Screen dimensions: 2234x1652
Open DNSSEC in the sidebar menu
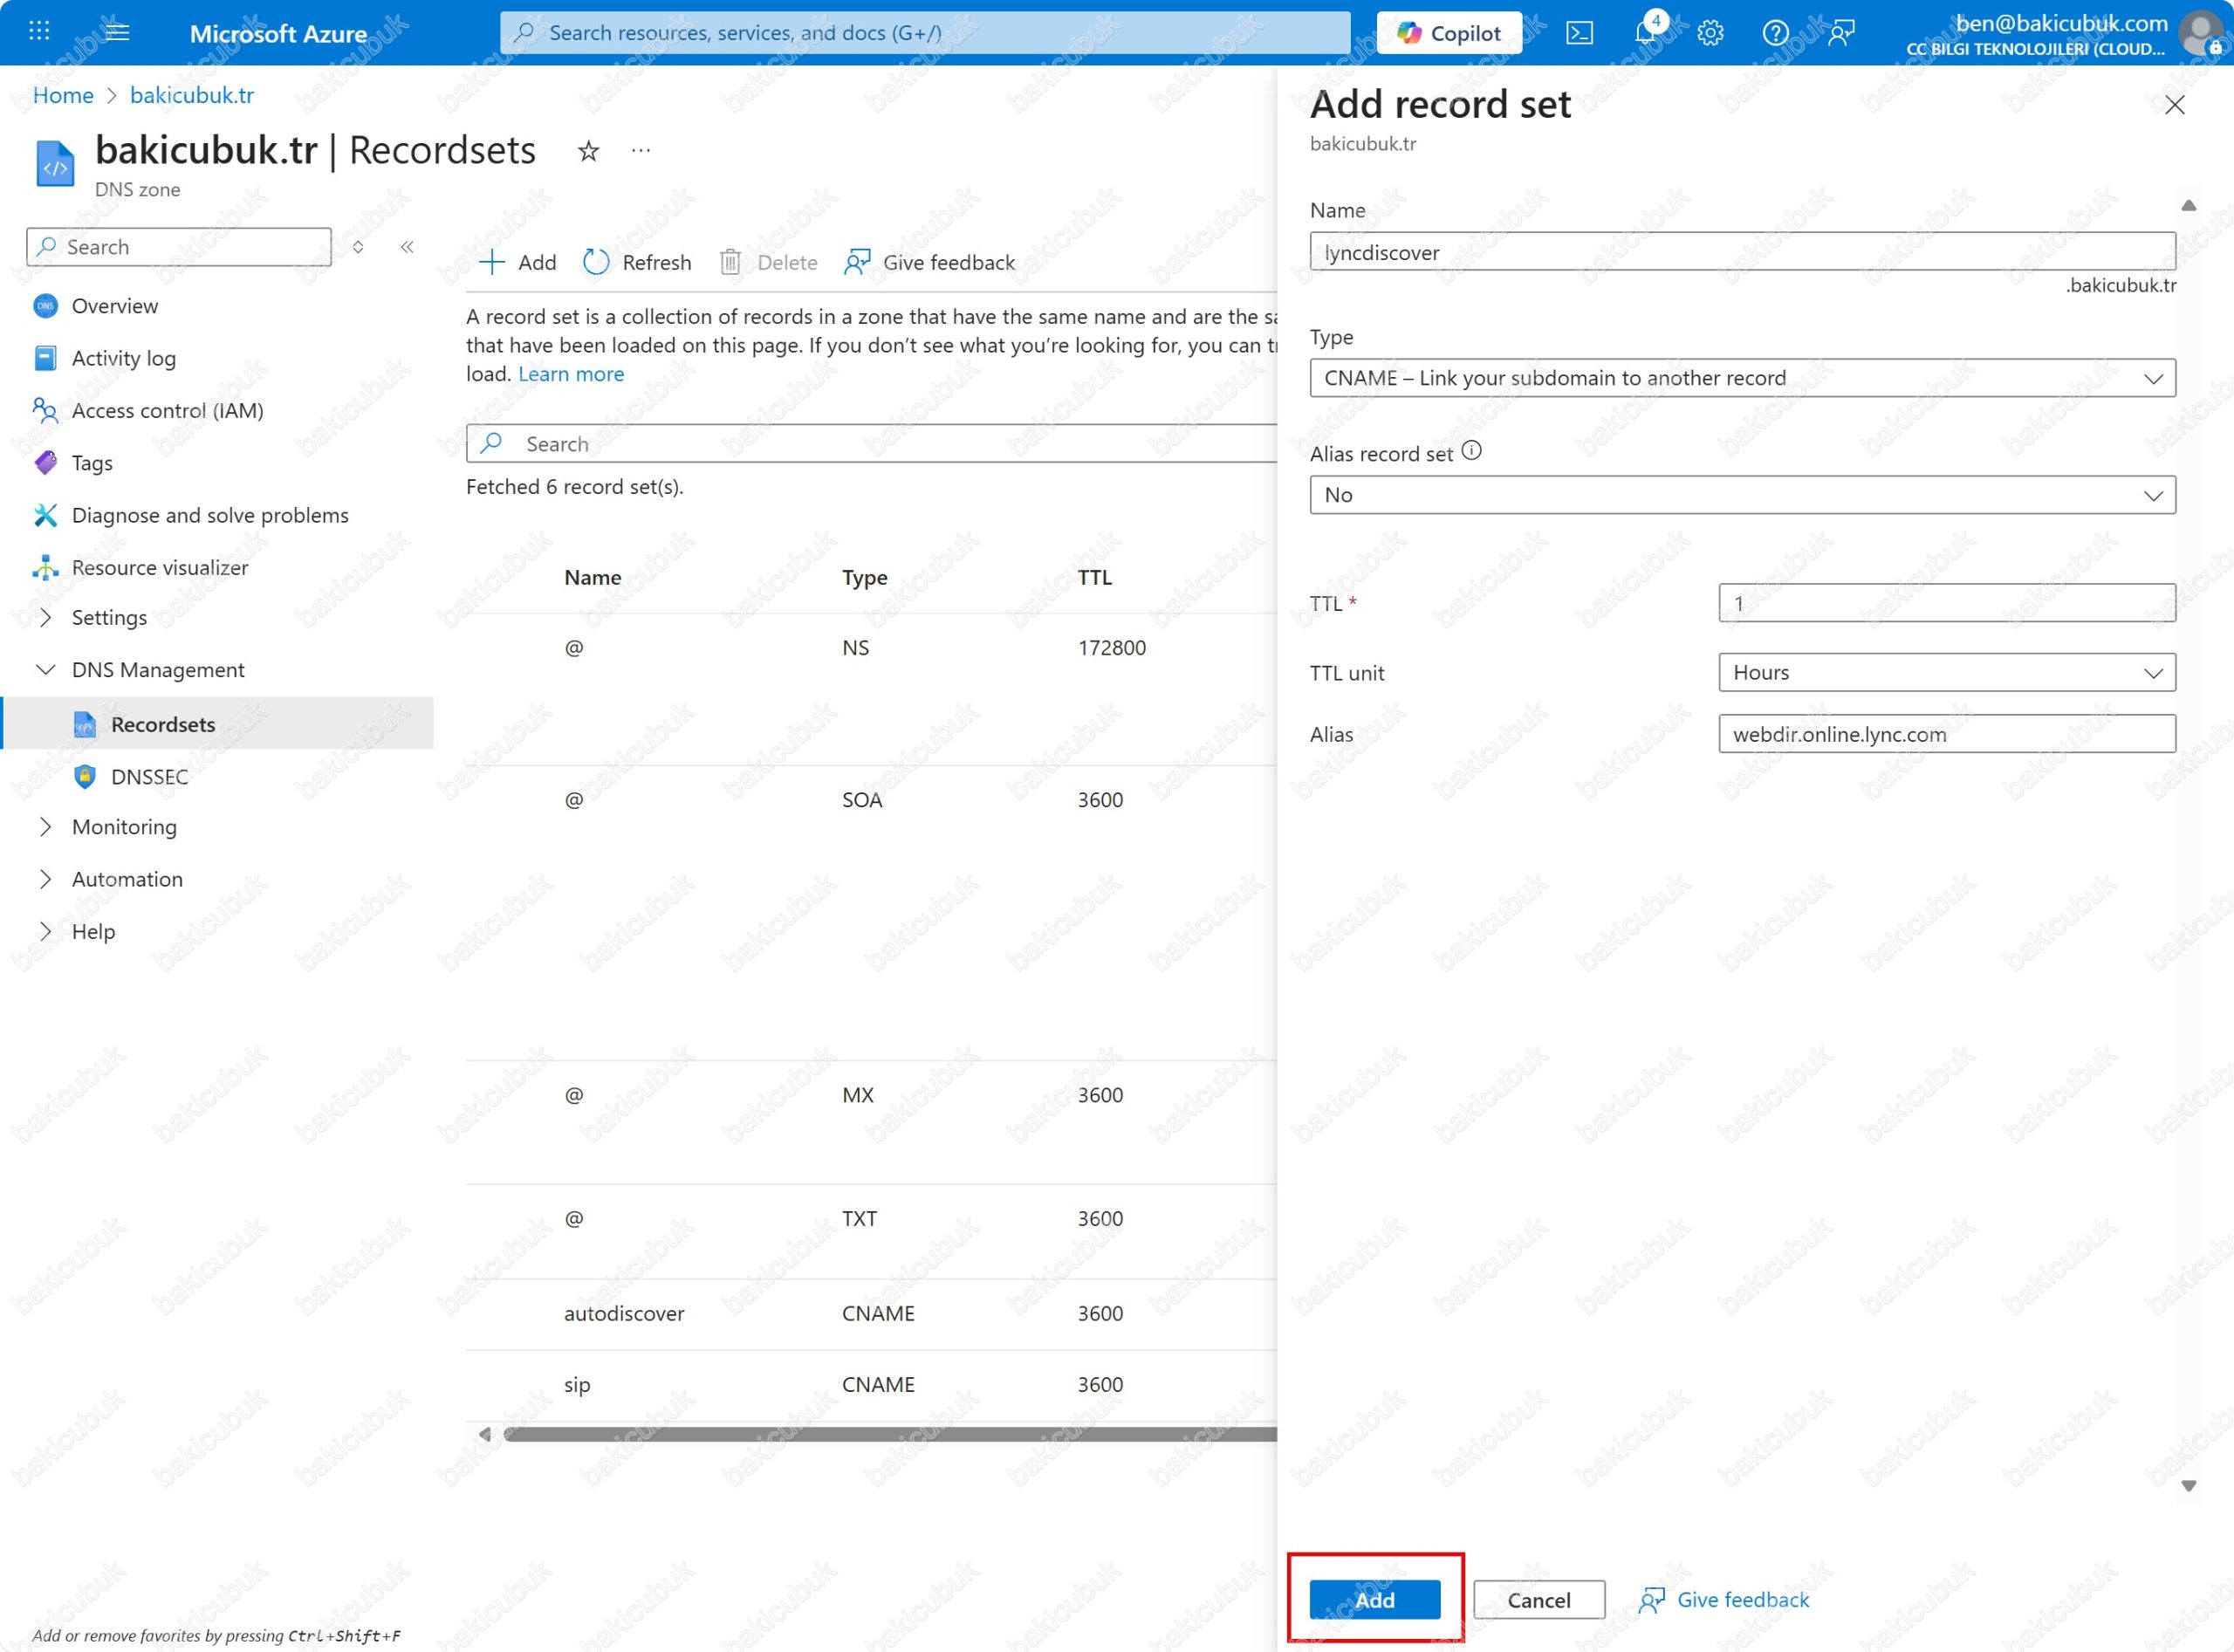coord(149,777)
